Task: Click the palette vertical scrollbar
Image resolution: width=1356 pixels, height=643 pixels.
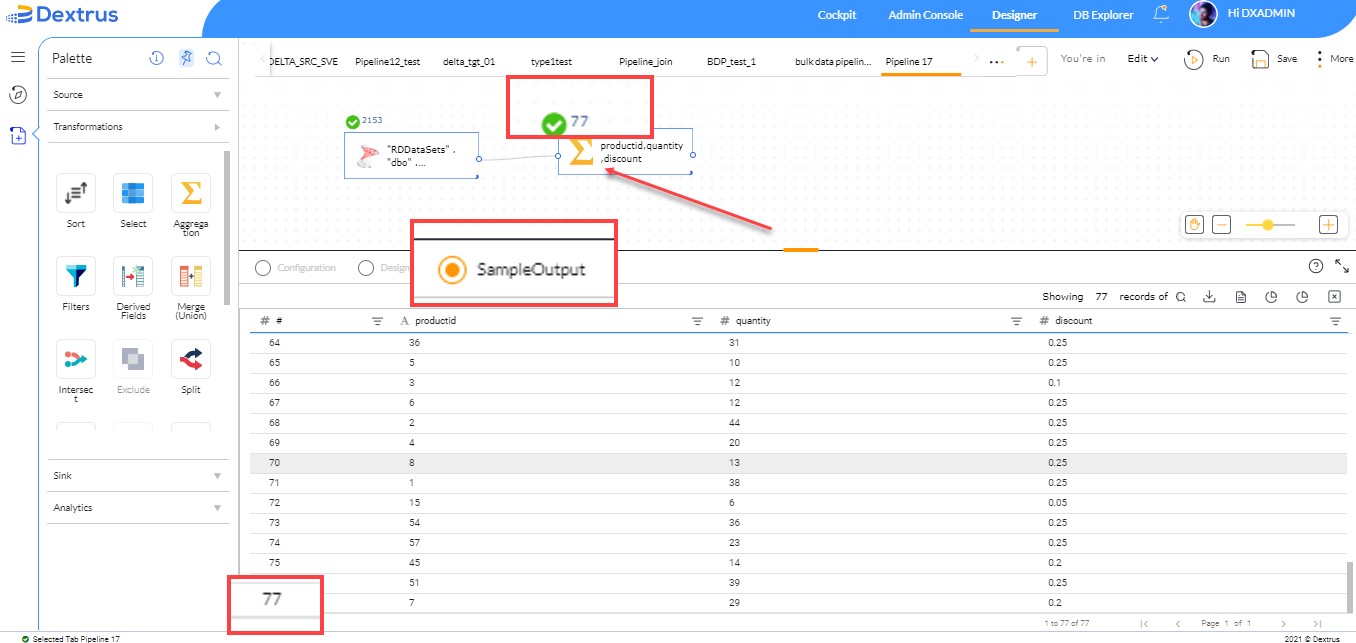Action: (x=227, y=227)
